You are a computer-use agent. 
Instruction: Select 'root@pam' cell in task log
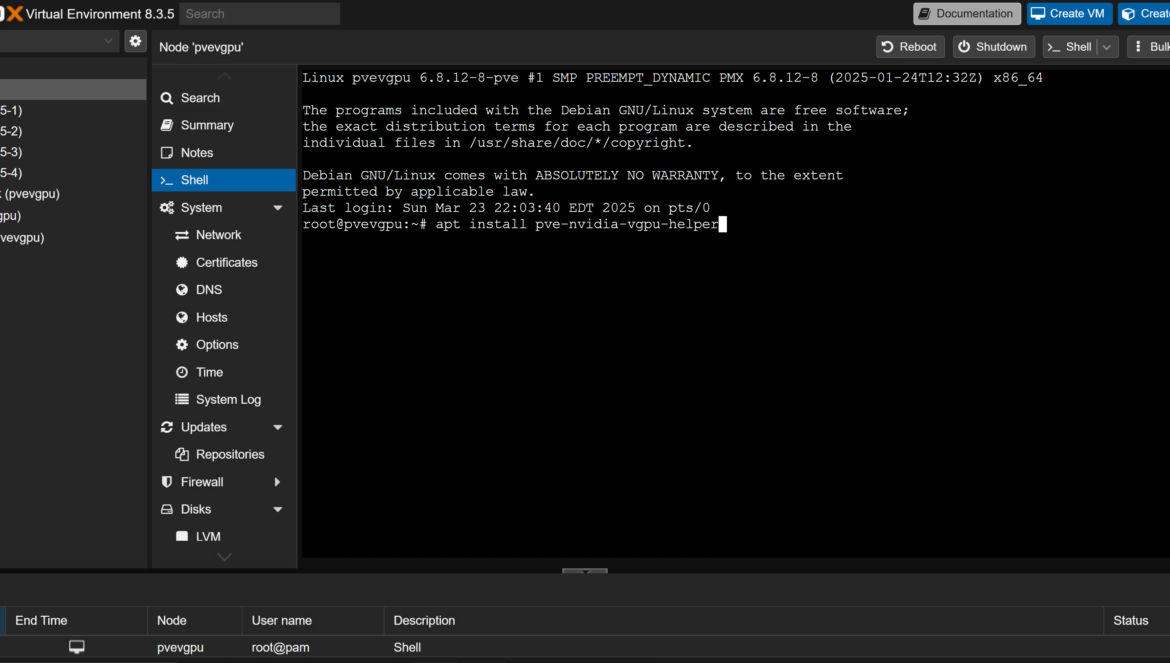(x=281, y=647)
